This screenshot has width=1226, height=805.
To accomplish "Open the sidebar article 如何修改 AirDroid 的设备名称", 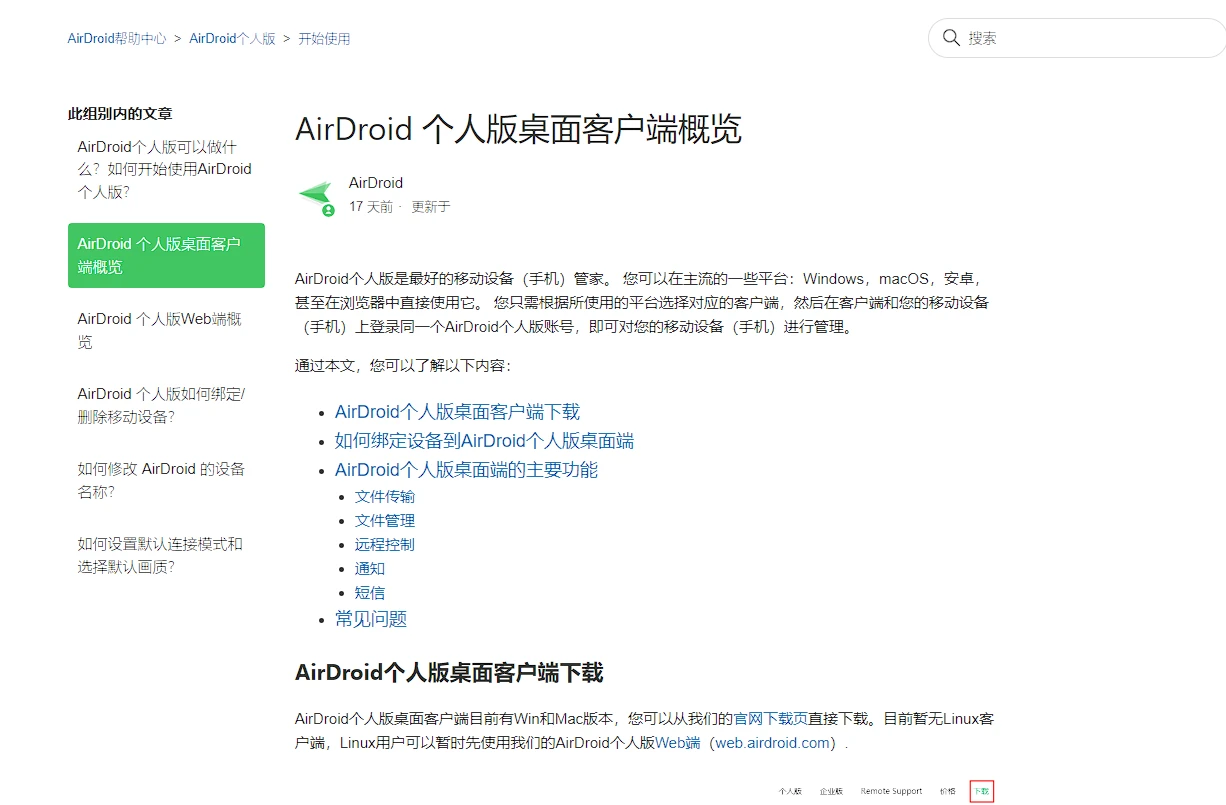I will pyautogui.click(x=161, y=480).
